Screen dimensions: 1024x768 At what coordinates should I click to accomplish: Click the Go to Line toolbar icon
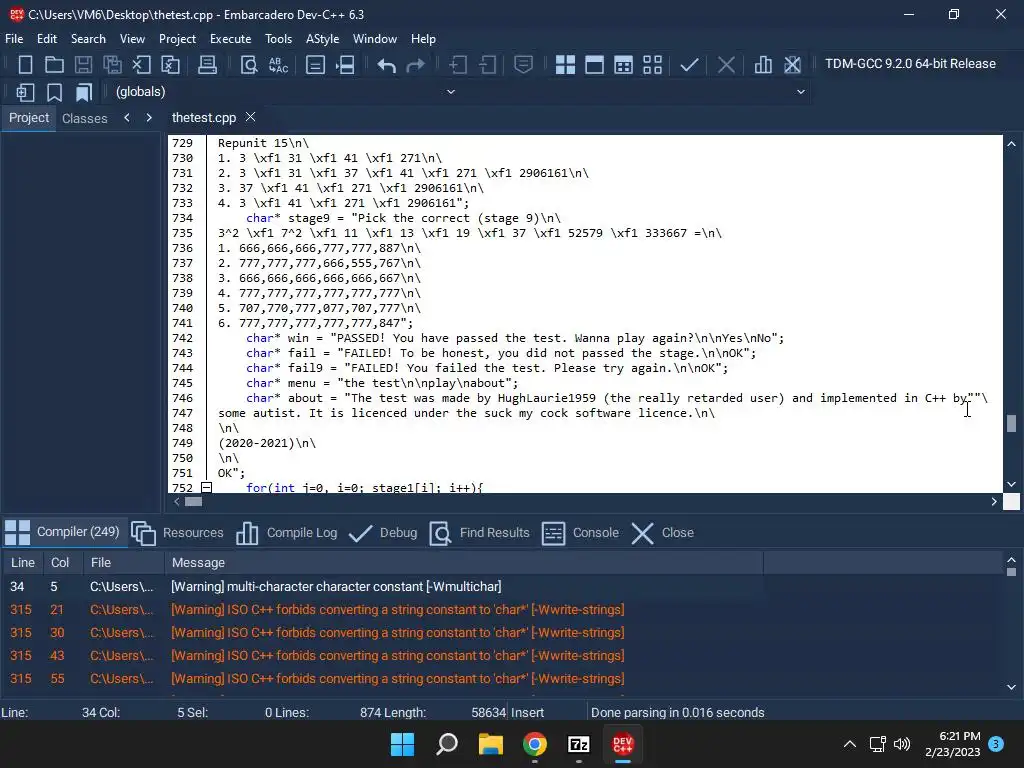pos(315,65)
